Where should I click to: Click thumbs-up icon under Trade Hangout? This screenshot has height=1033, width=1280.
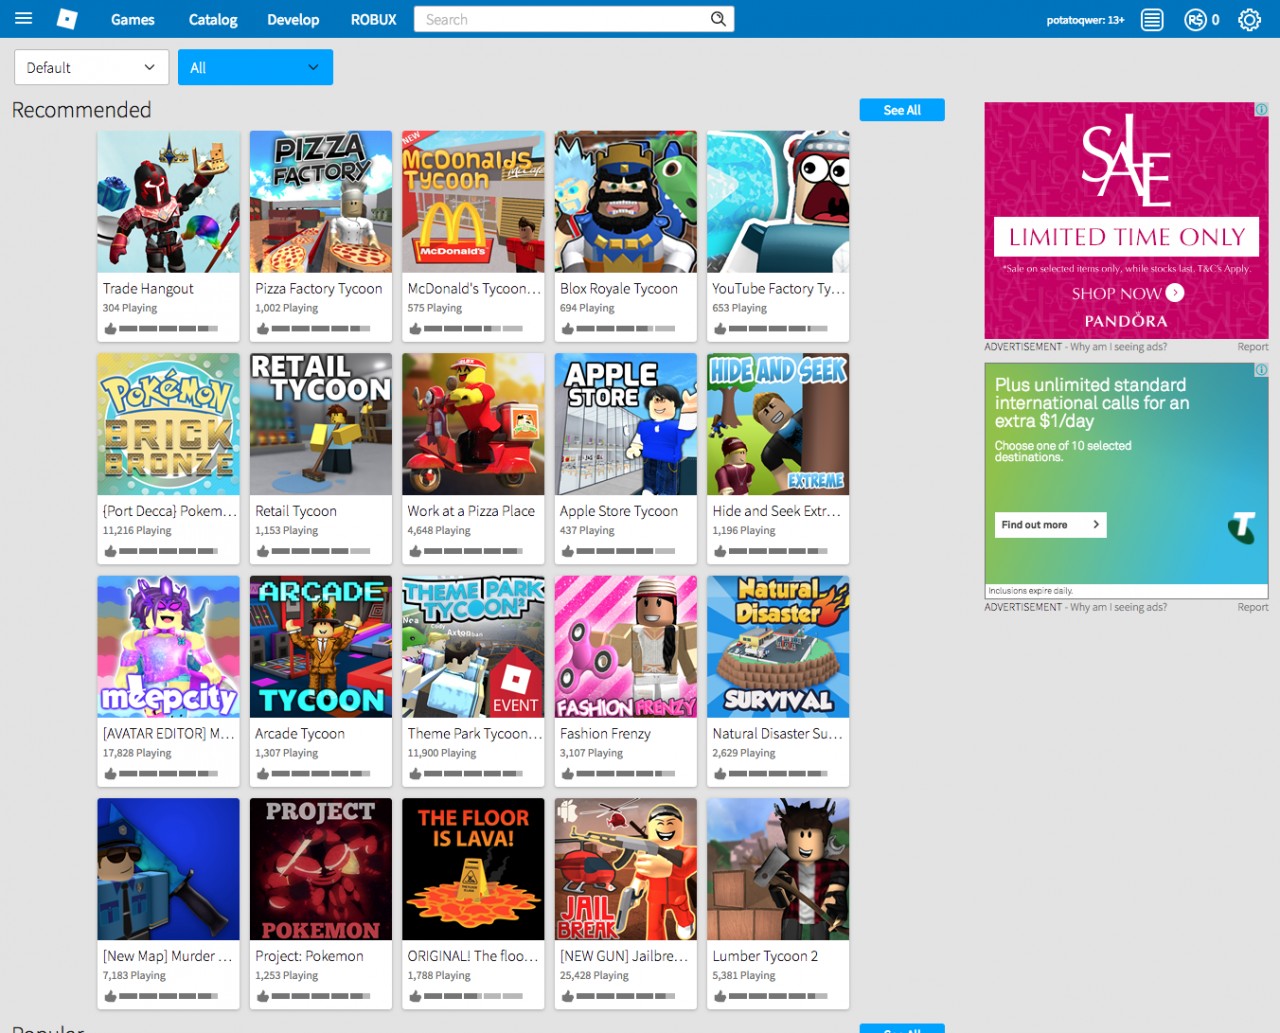click(110, 328)
